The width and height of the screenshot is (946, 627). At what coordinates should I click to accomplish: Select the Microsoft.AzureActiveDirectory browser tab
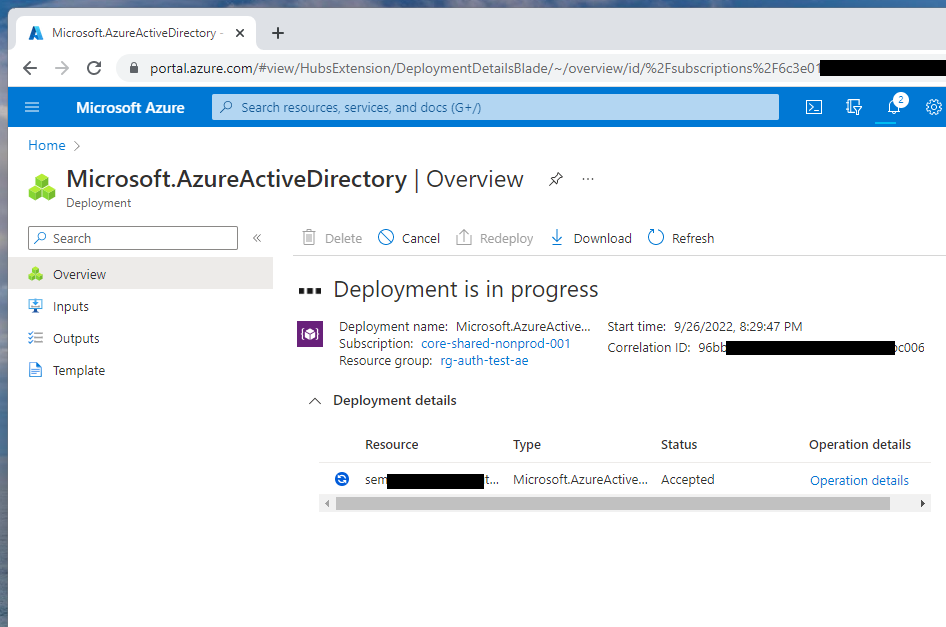[136, 33]
